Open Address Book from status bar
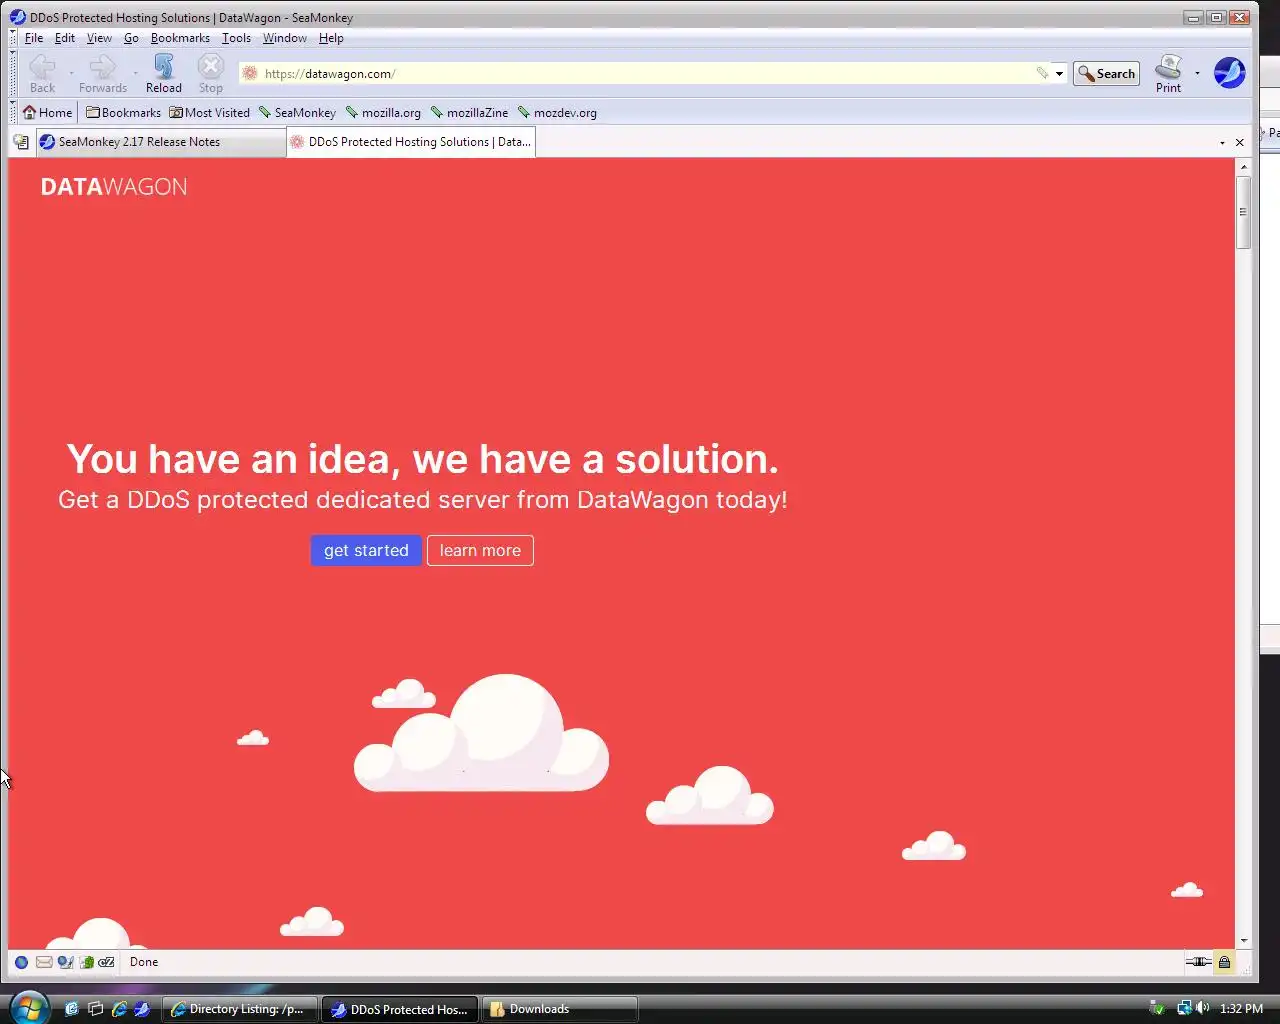This screenshot has height=1024, width=1280. [87, 962]
